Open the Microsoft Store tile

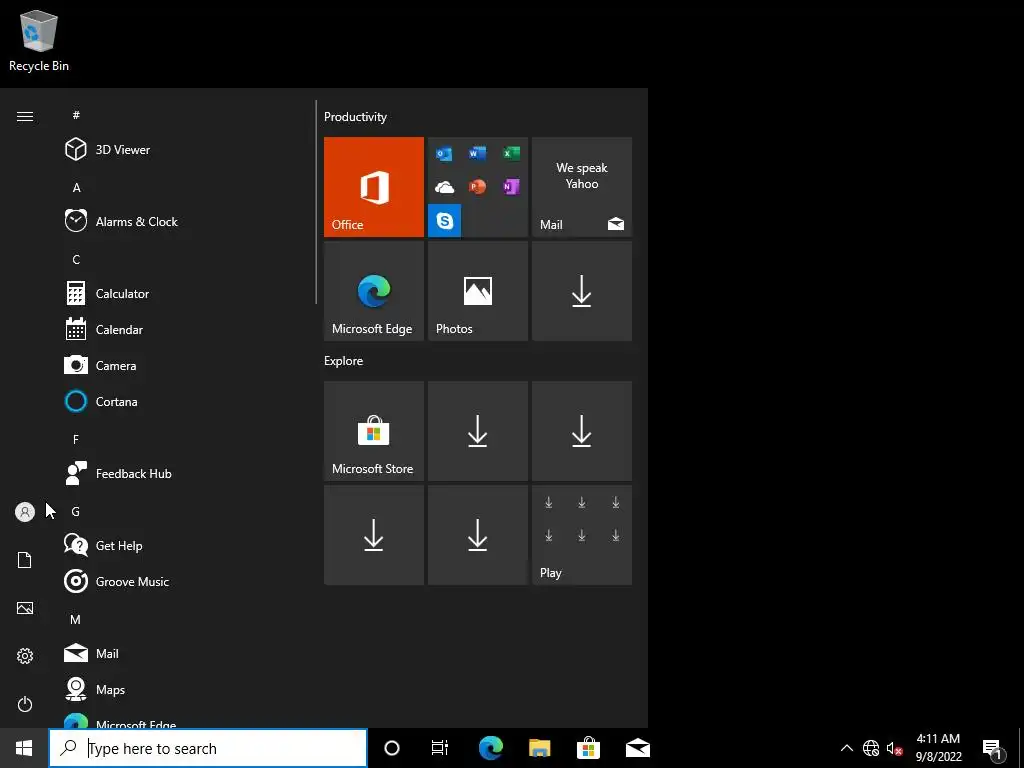coord(374,431)
